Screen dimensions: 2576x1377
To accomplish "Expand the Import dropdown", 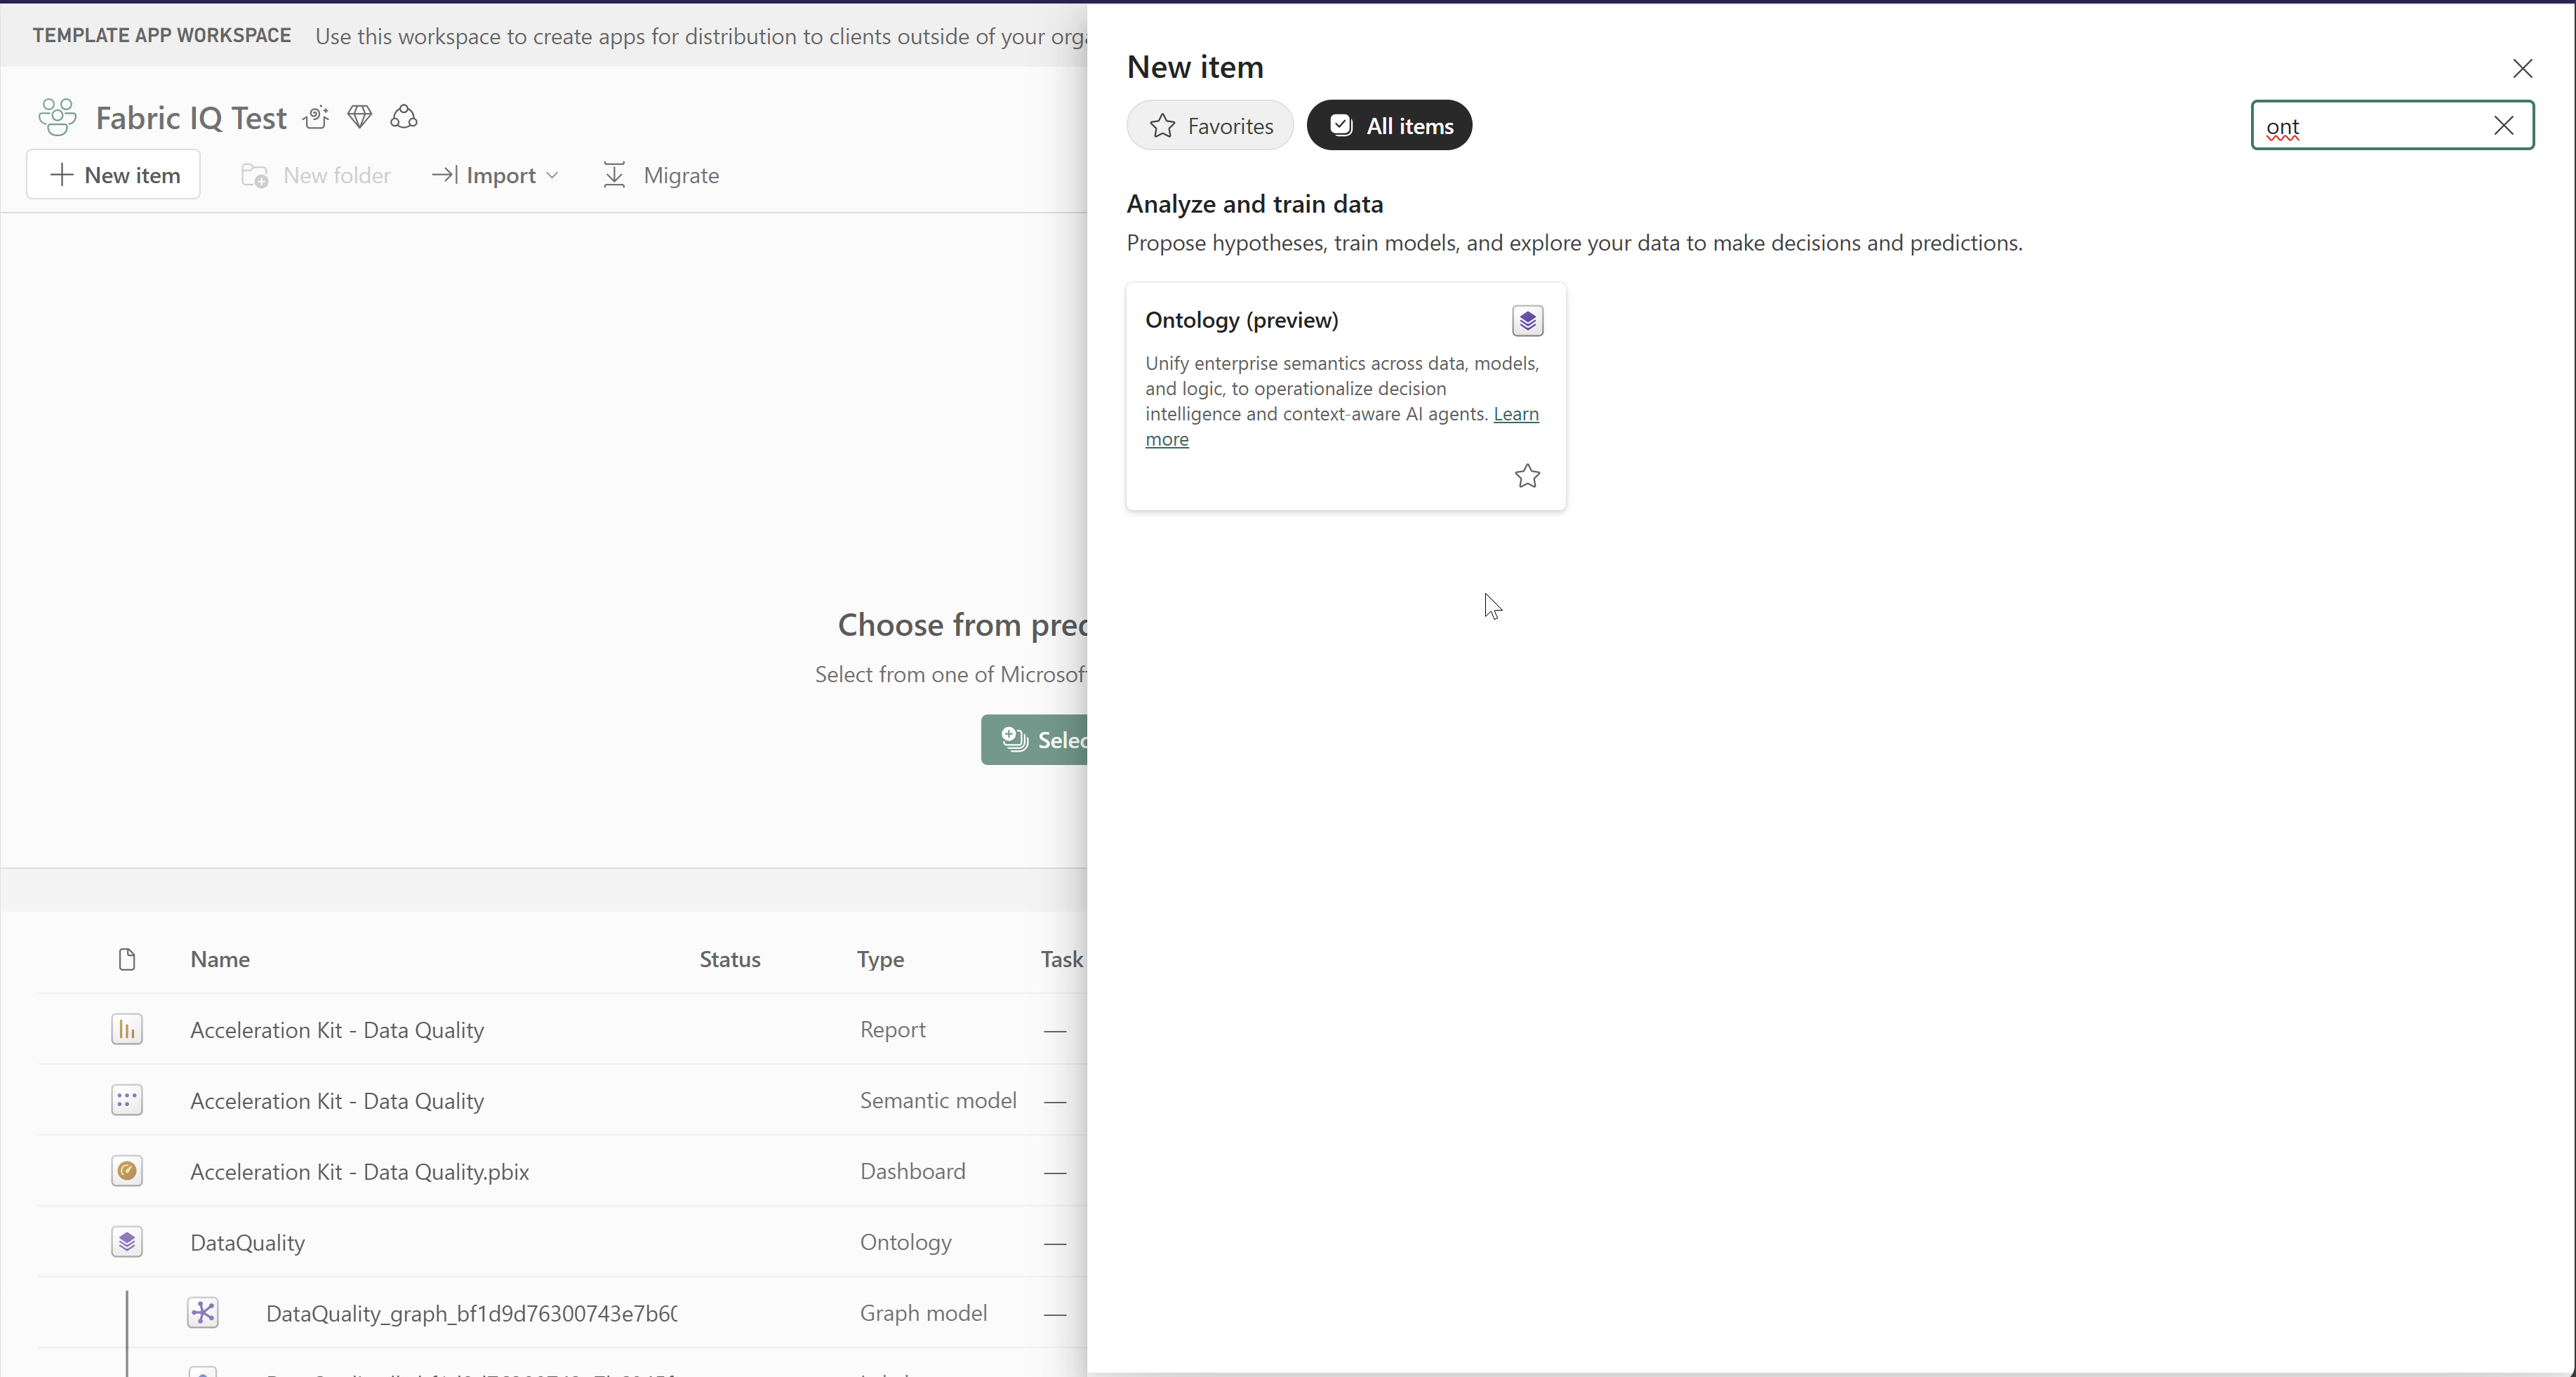I will click(x=495, y=175).
